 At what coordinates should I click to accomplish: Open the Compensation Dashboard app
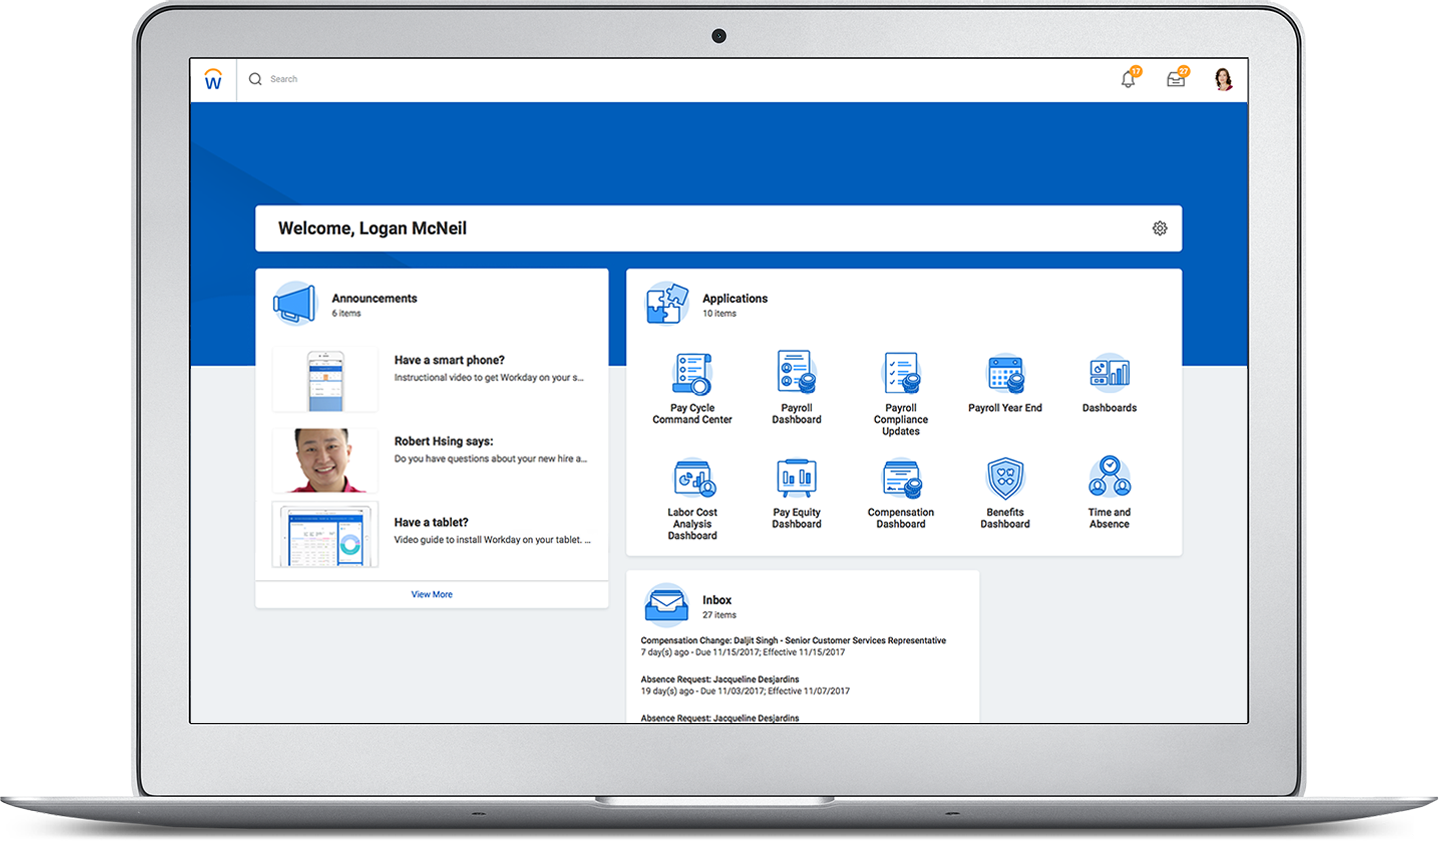point(900,479)
